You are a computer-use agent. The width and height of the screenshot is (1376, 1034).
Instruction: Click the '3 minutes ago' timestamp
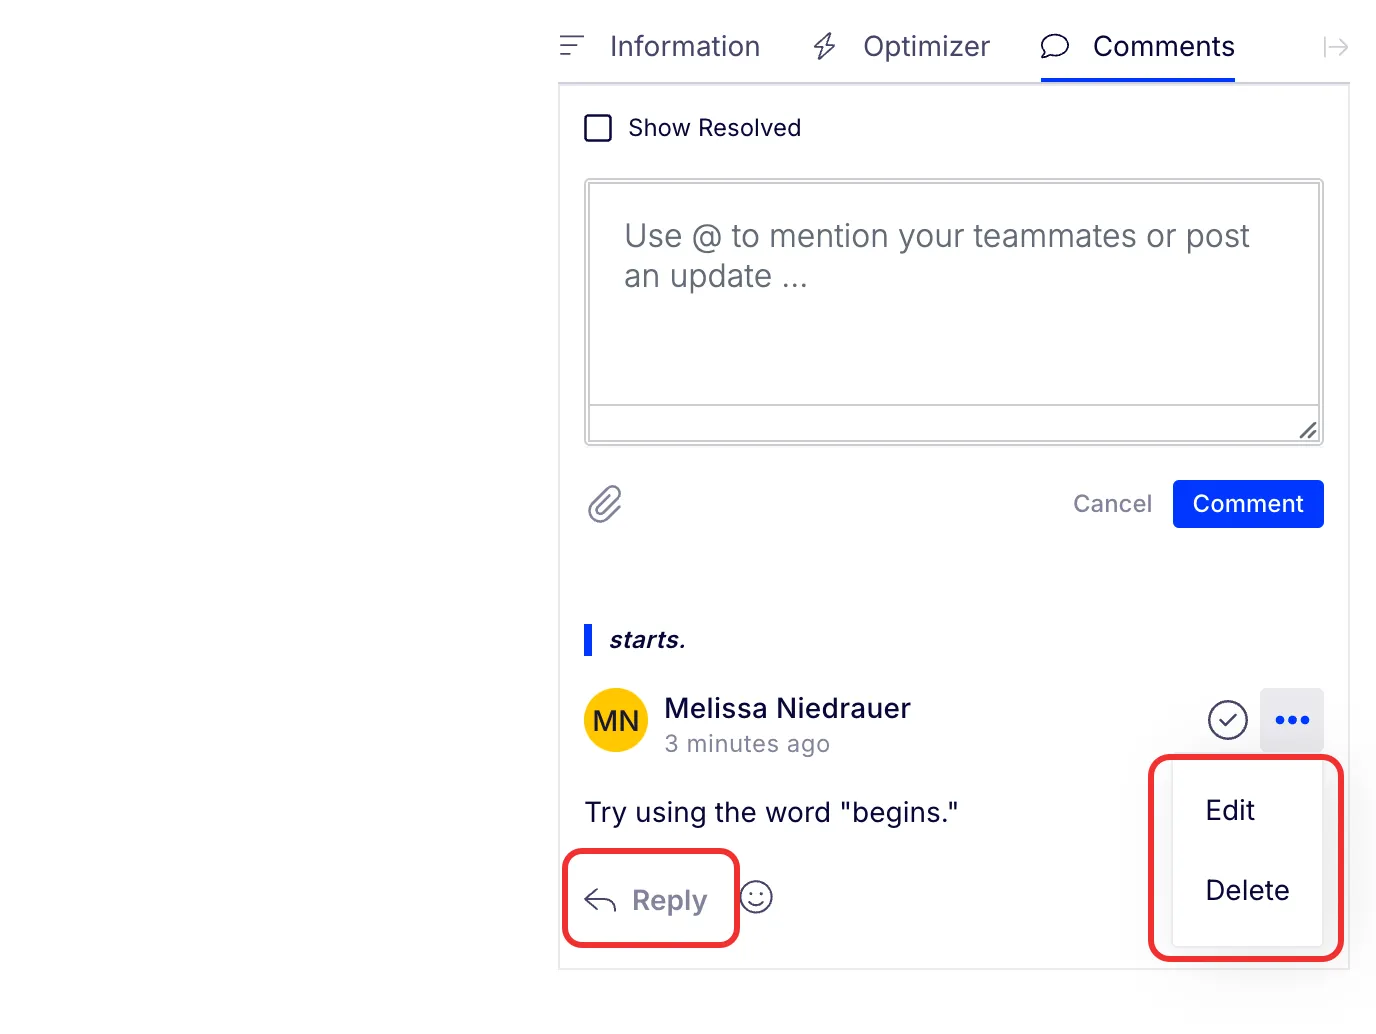click(x=747, y=744)
